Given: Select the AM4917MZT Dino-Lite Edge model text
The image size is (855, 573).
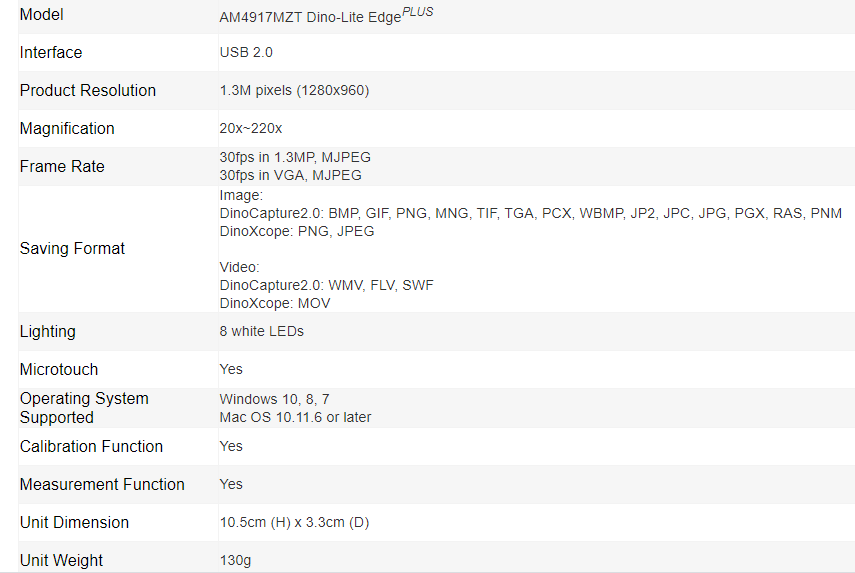Looking at the screenshot, I should [310, 17].
